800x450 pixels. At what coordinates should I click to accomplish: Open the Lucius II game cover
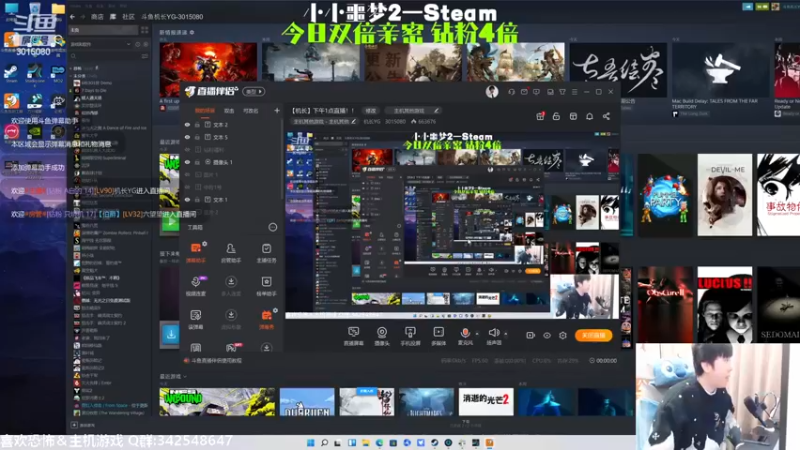click(724, 304)
